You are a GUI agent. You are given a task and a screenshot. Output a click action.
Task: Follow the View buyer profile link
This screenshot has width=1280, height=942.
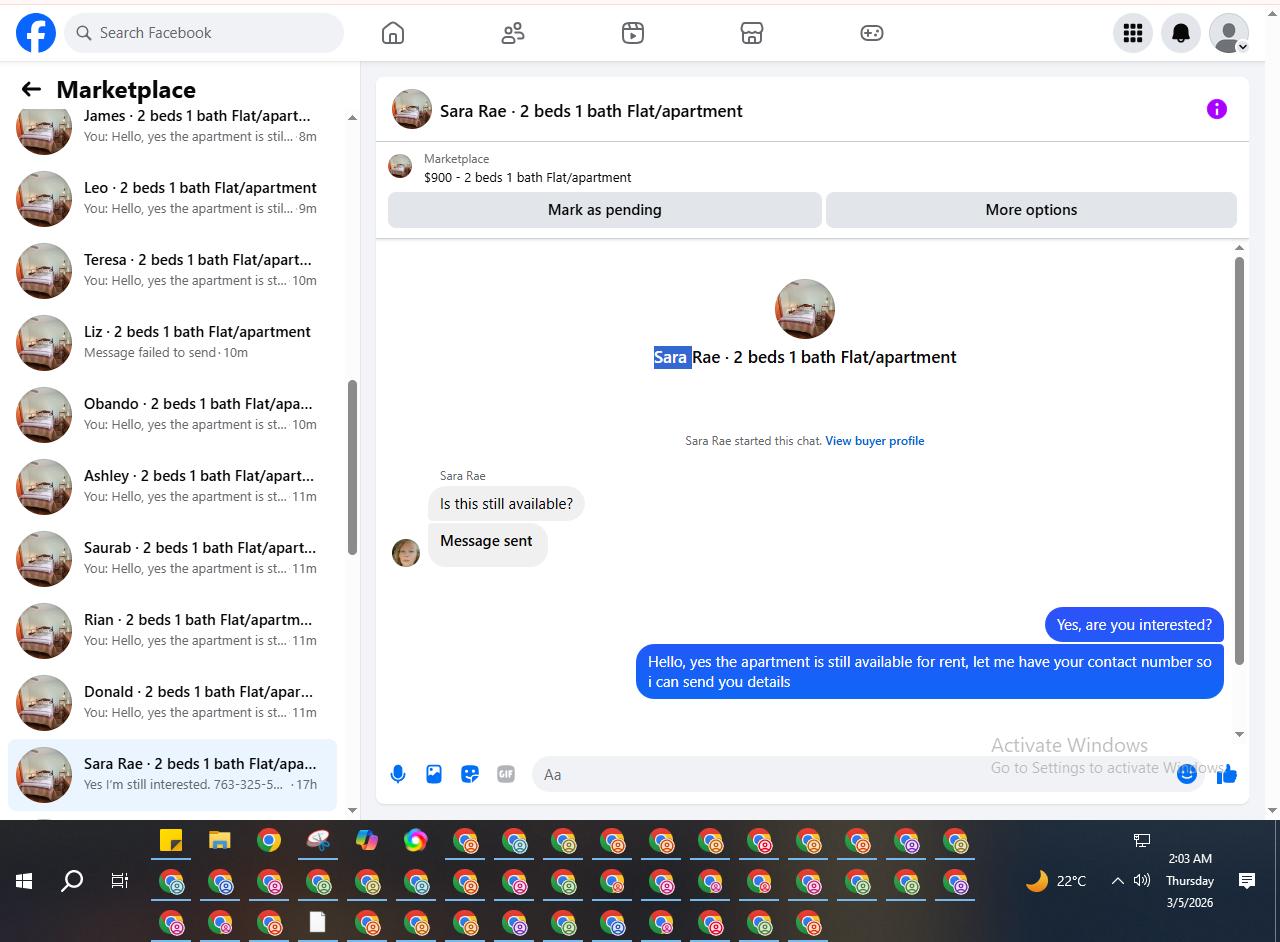point(875,441)
